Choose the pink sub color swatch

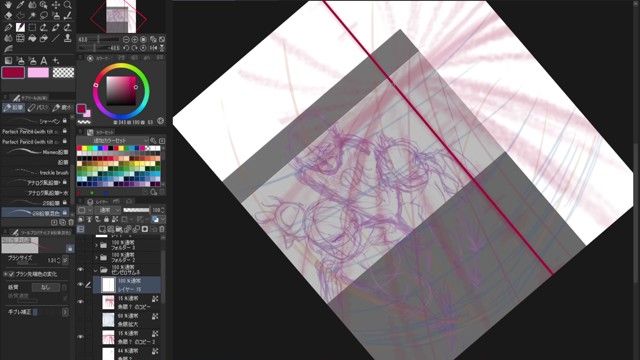pos(38,73)
